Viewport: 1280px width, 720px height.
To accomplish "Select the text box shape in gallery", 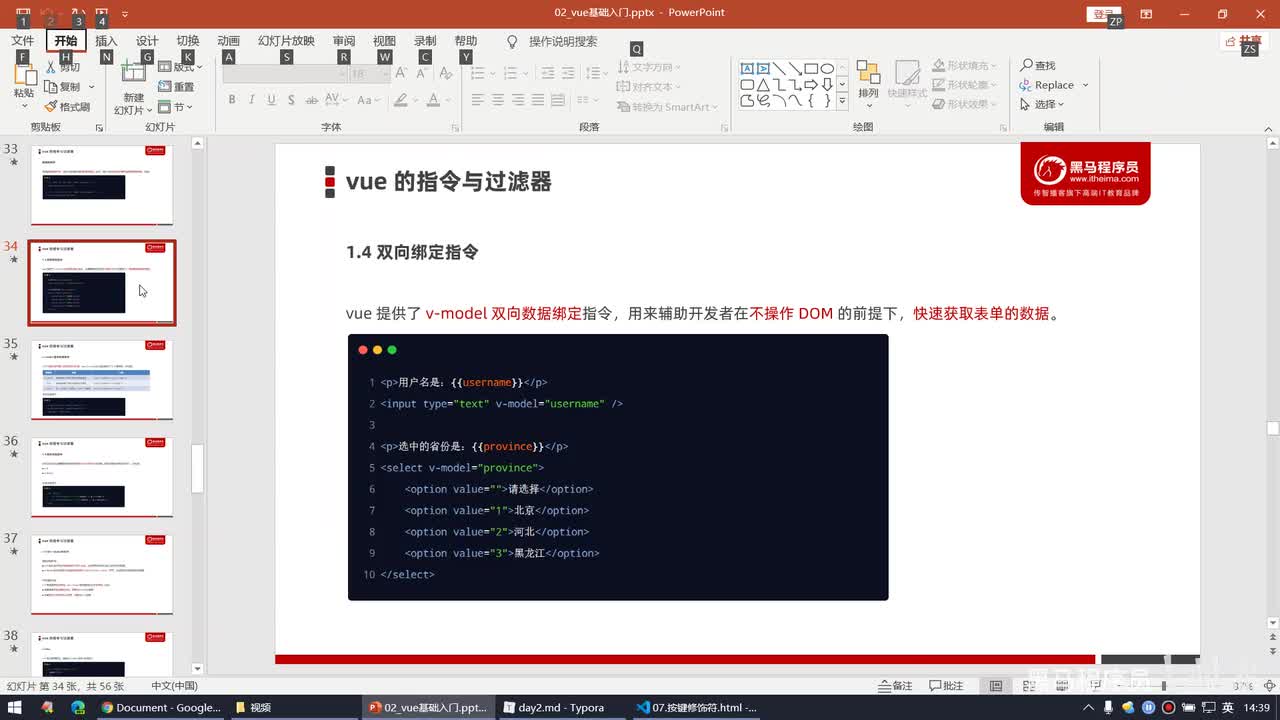I will click(x=747, y=69).
